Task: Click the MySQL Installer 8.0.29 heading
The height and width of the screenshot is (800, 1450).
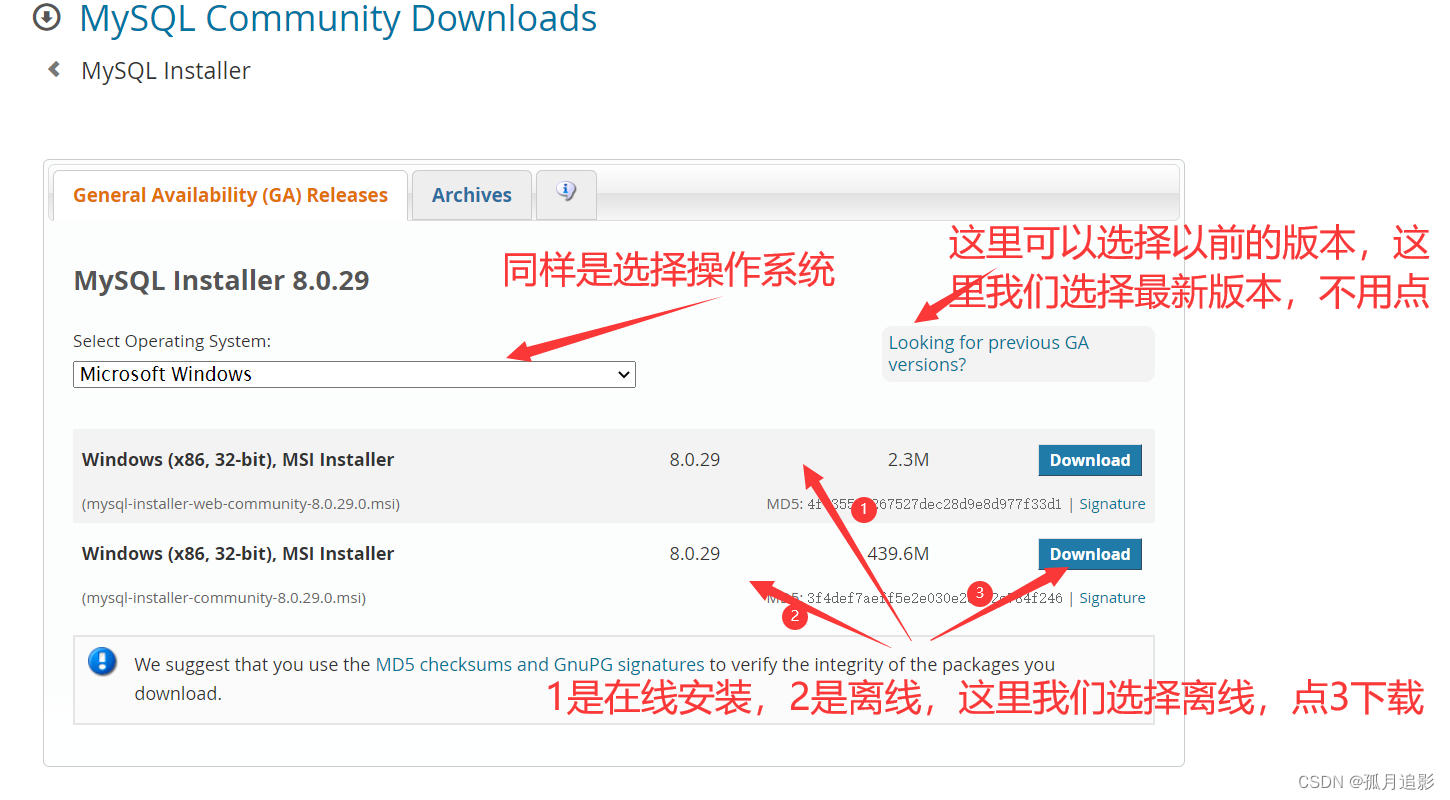Action: 221,280
